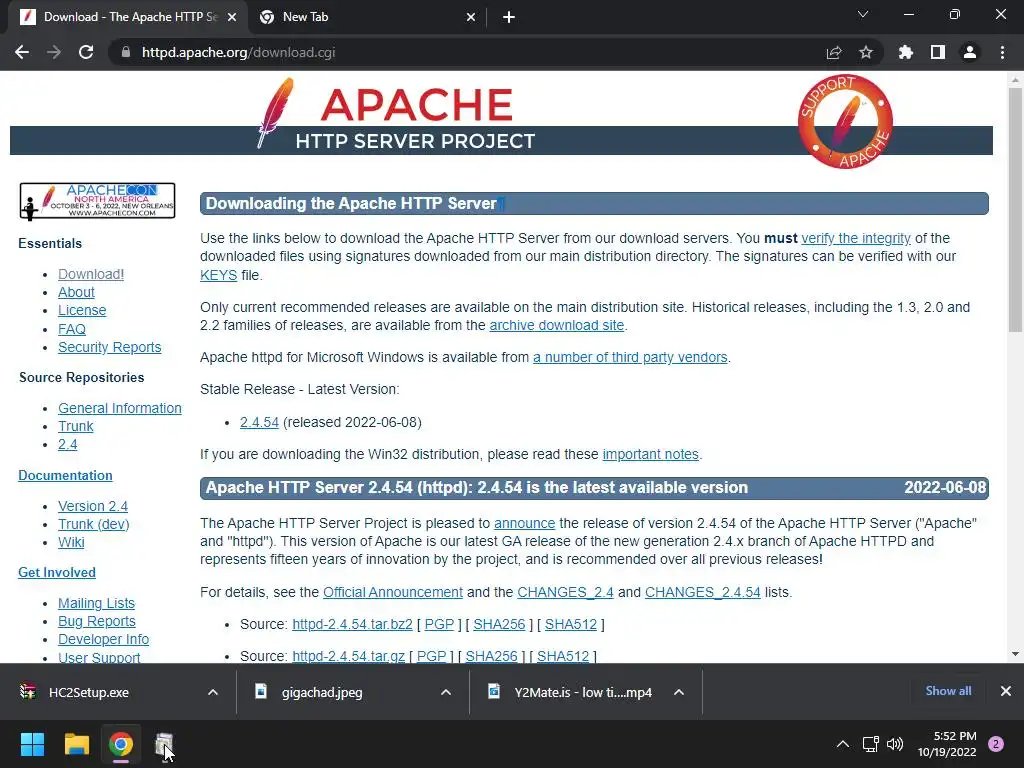Open File Explorer from the taskbar
1024x768 pixels.
[76, 744]
